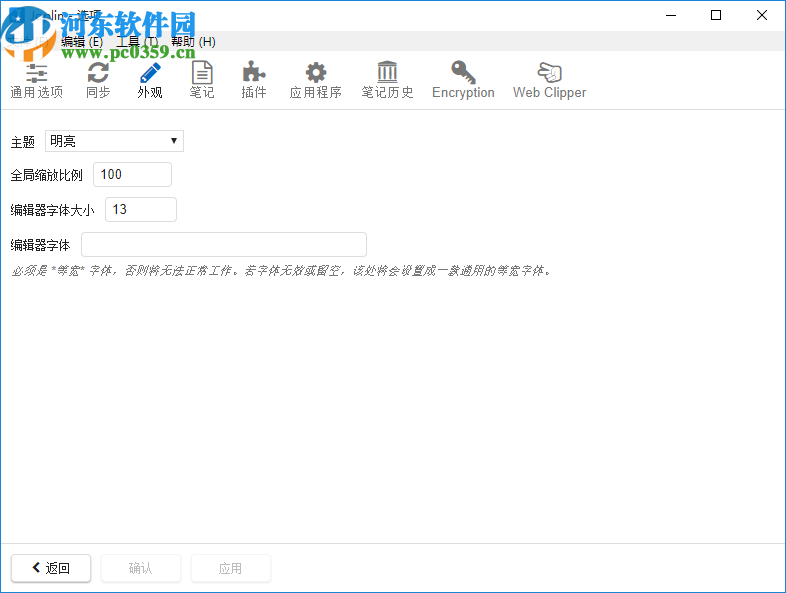The height and width of the screenshot is (593, 786).
Task: Open the Web Clipper section
Action: 549,80
